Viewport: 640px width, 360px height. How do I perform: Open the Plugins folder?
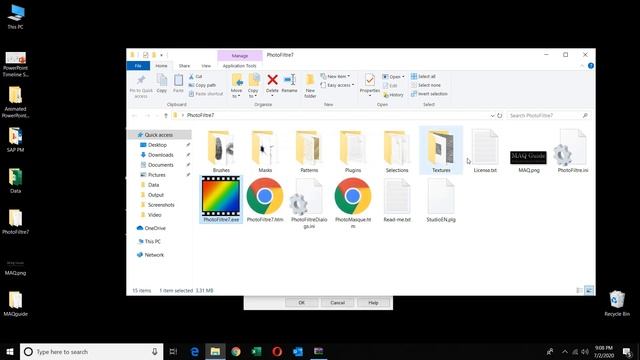(353, 151)
